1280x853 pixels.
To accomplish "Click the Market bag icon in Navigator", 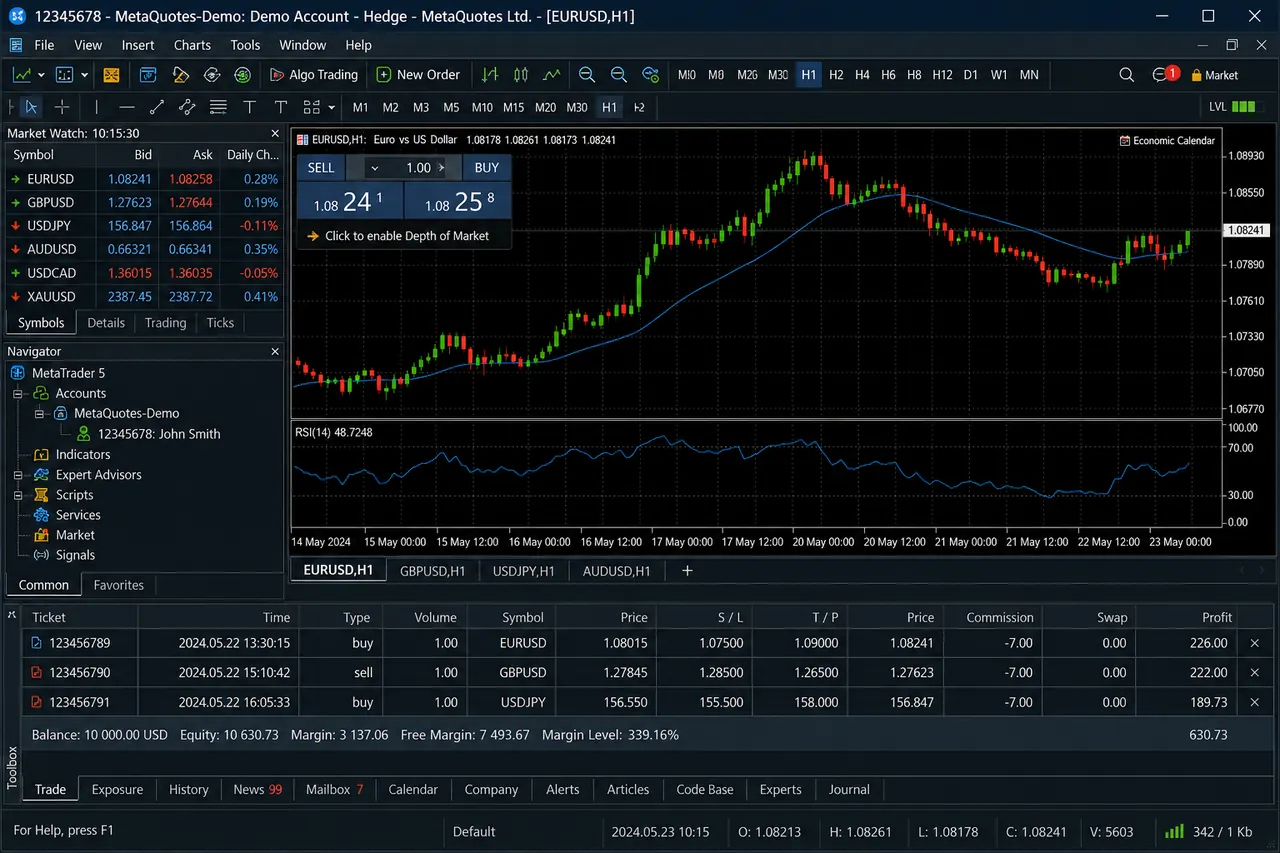I will pos(41,535).
